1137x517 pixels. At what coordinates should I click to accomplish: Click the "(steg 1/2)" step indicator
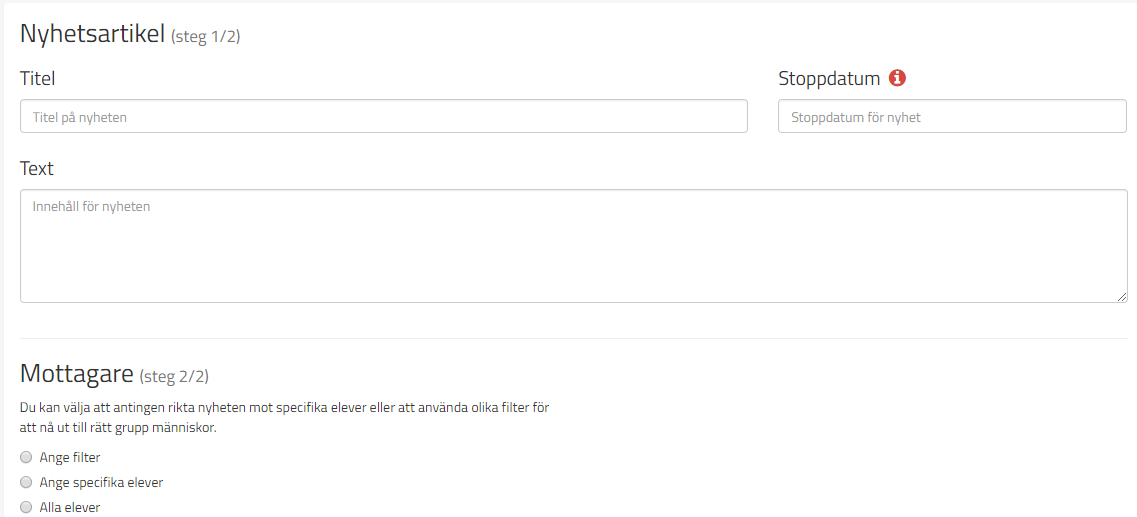206,37
